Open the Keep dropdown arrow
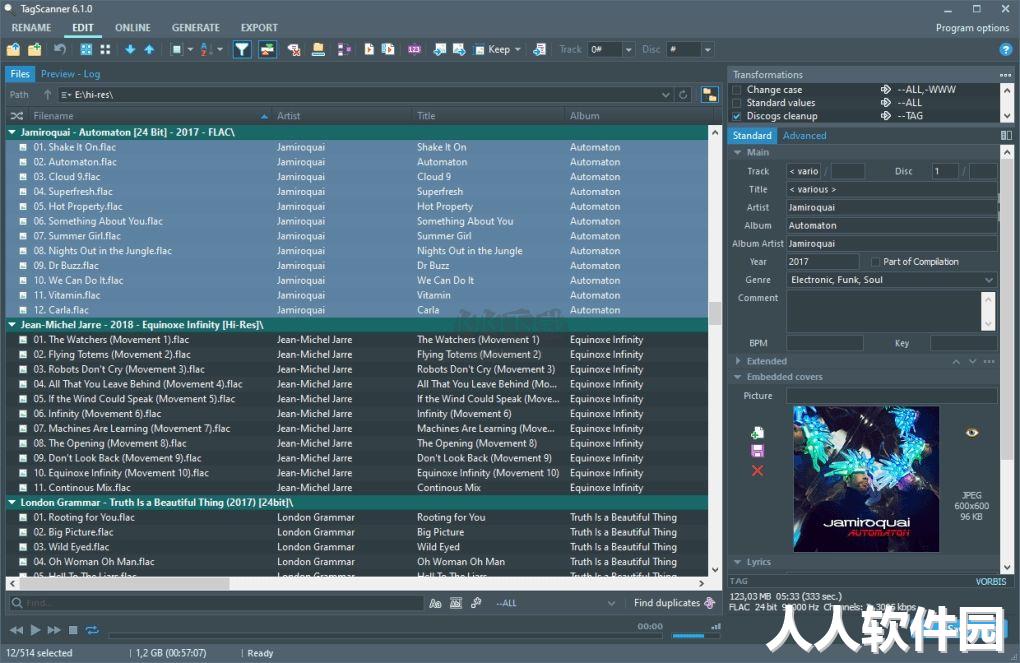This screenshot has height=663, width=1020. tap(518, 49)
